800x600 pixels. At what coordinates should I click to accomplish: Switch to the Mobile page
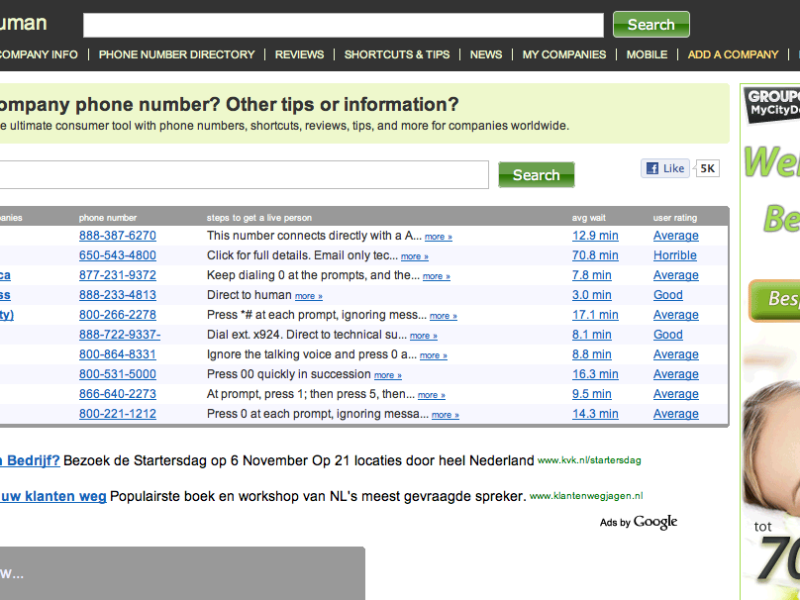pyautogui.click(x=647, y=55)
